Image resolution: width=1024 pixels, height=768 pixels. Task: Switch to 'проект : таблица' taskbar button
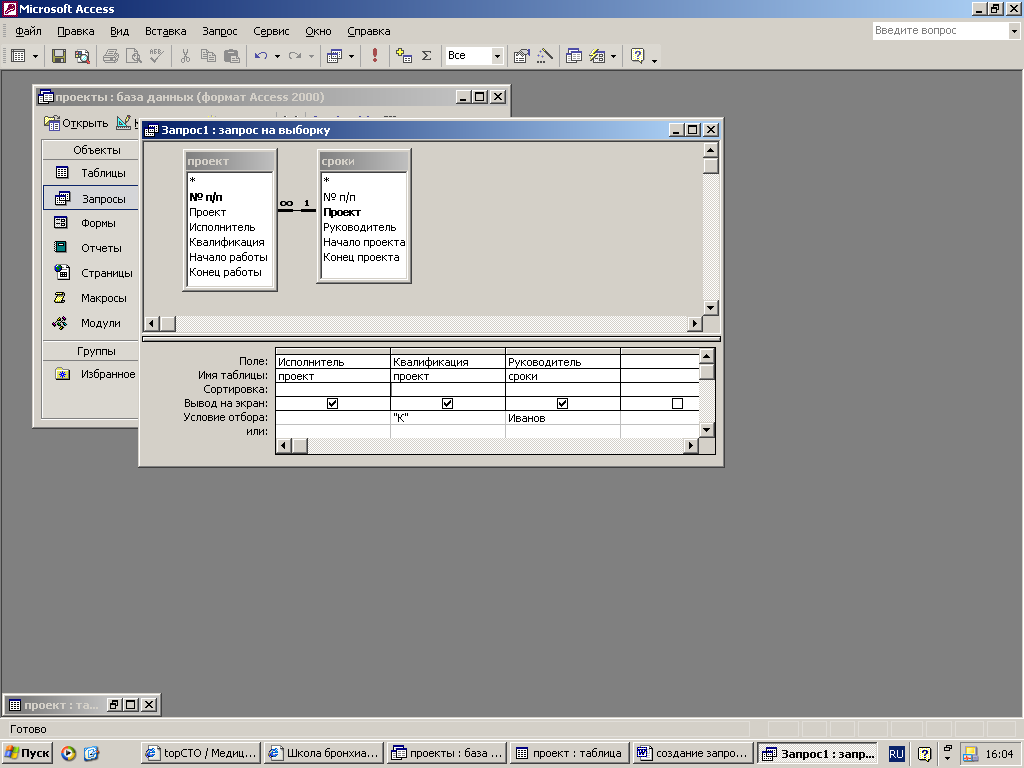(570, 753)
